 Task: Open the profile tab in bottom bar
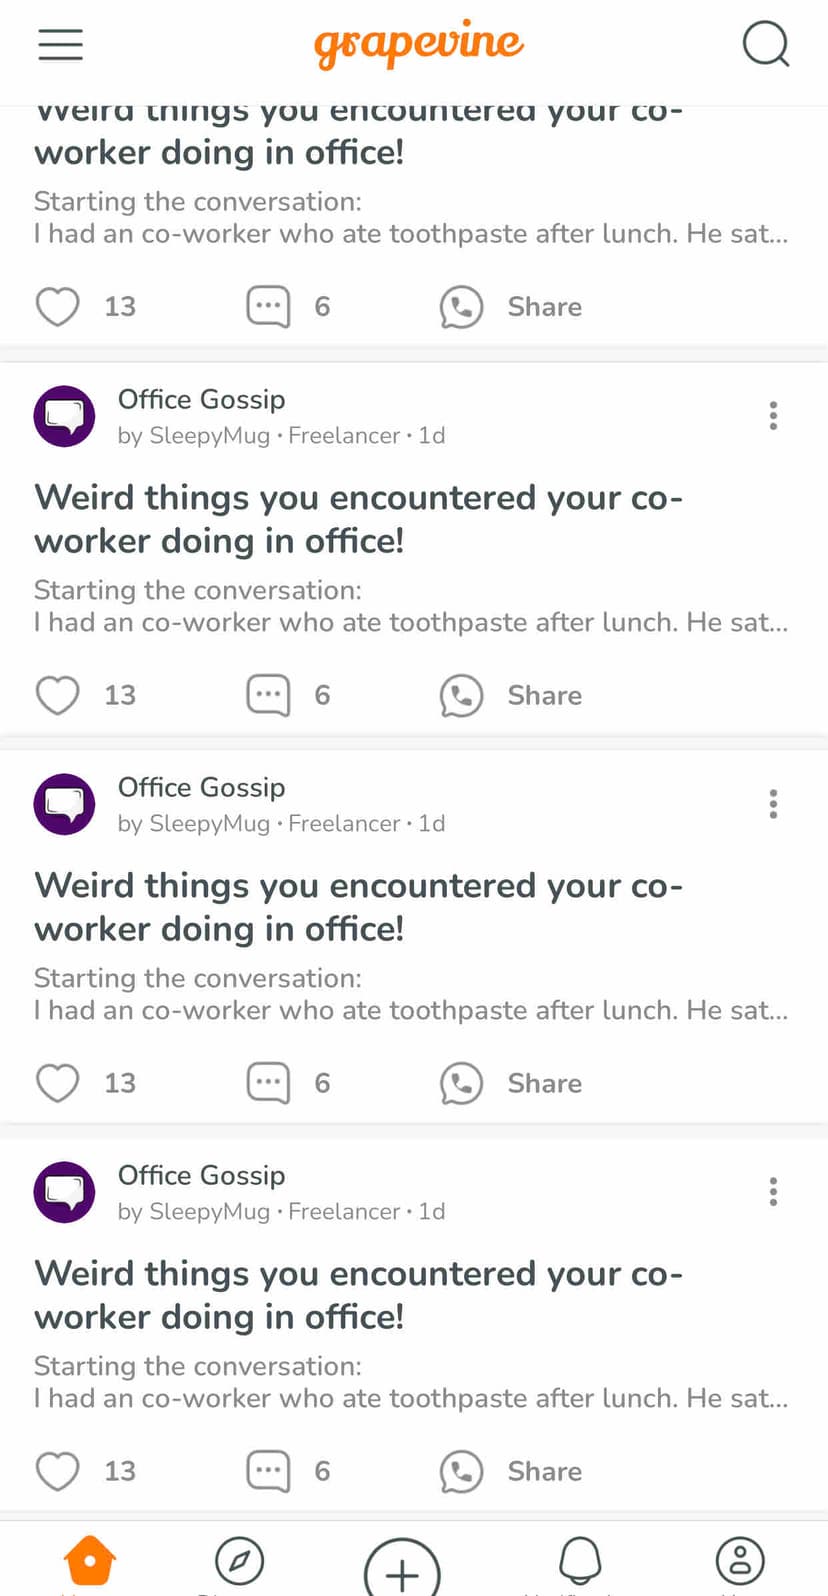pos(740,1561)
